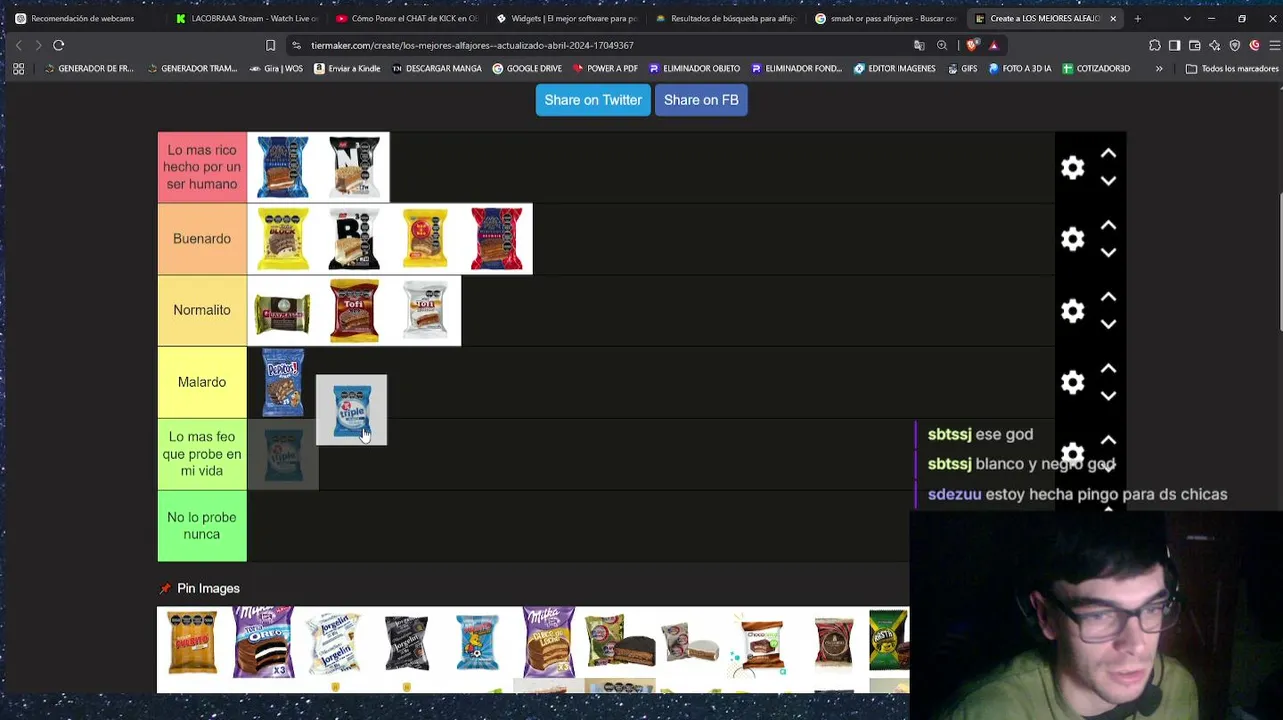This screenshot has width=1283, height=720.
Task: Pick the red Tofi alfajor in Normalito
Action: coord(354,310)
